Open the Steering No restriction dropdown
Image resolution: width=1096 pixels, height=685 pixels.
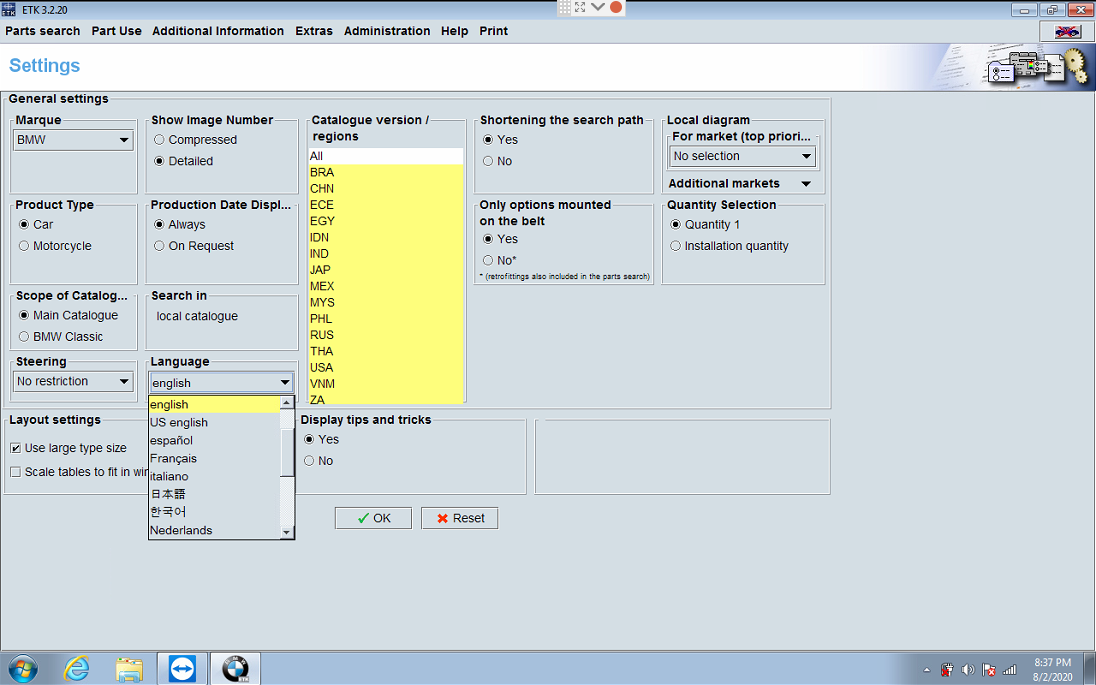click(x=73, y=382)
